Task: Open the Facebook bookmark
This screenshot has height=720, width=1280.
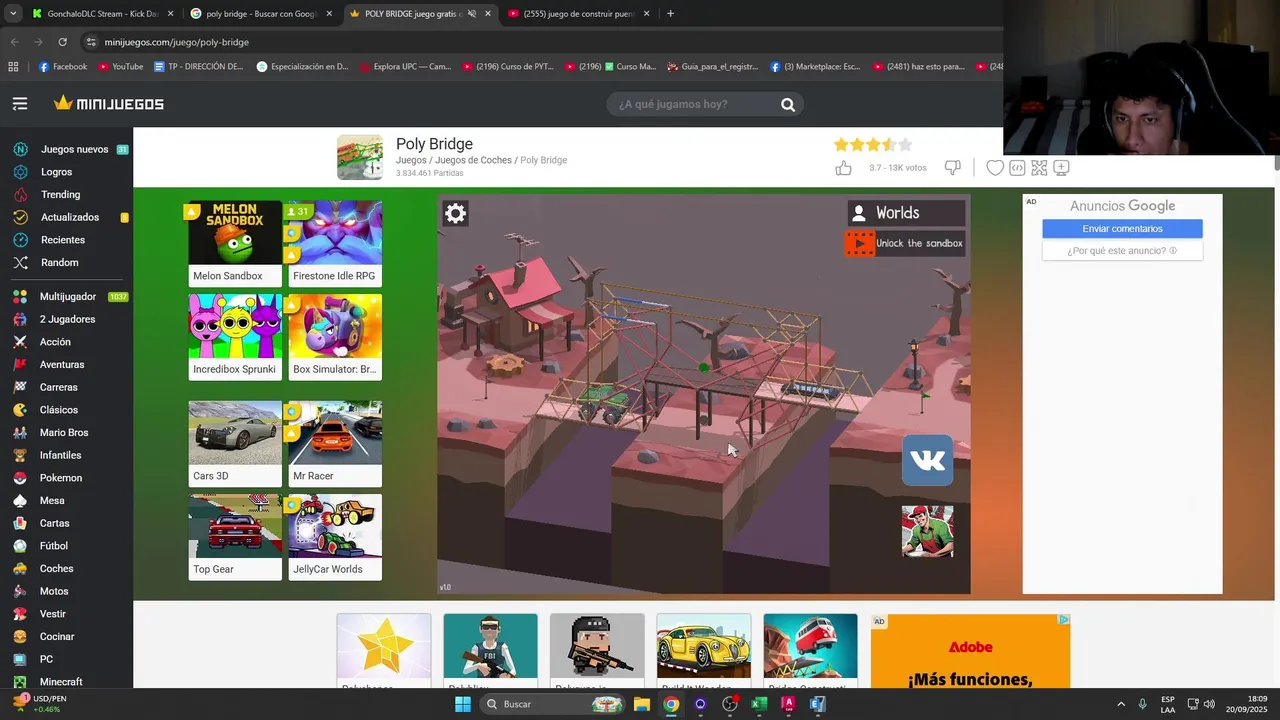Action: pyautogui.click(x=63, y=67)
